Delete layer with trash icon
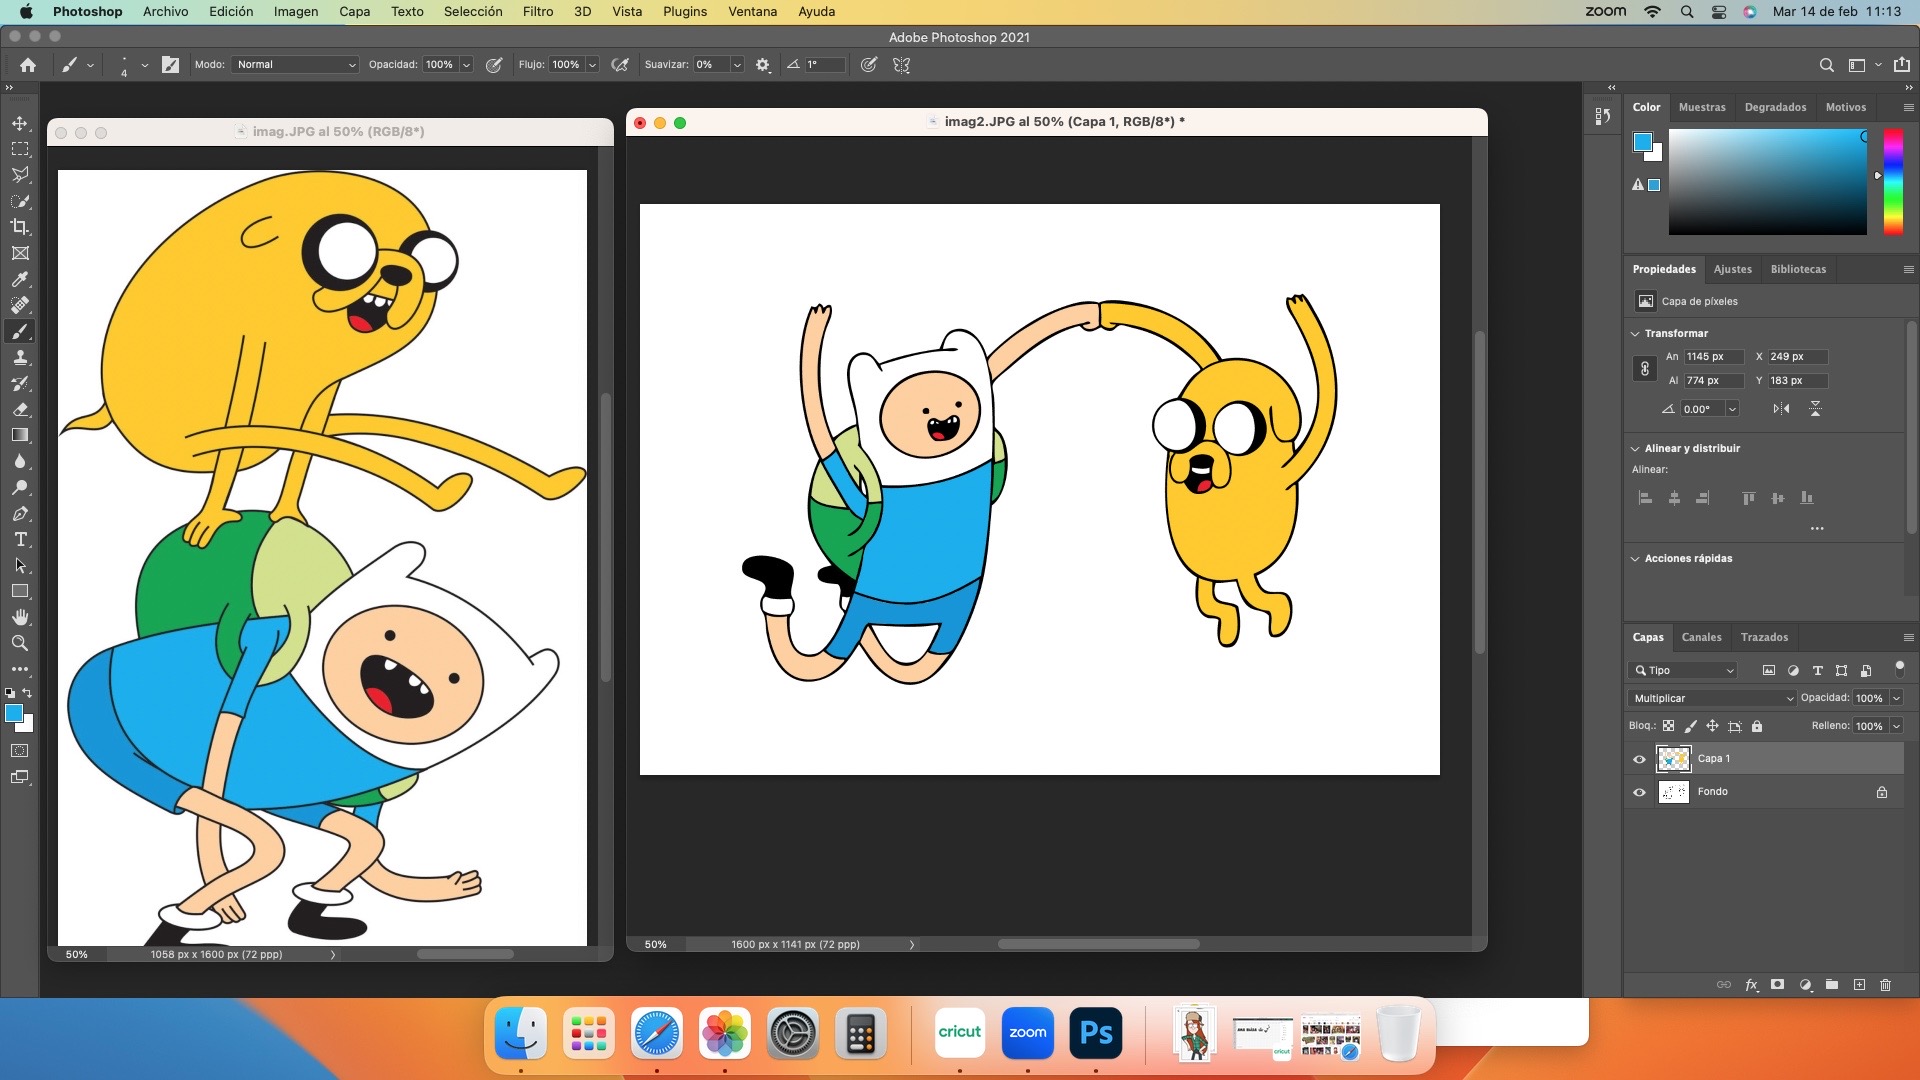The image size is (1920, 1080). point(1886,985)
